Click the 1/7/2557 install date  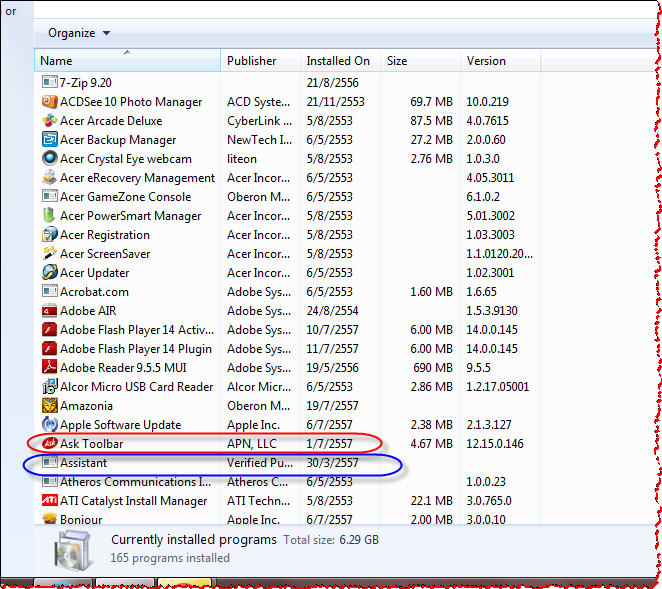click(329, 444)
